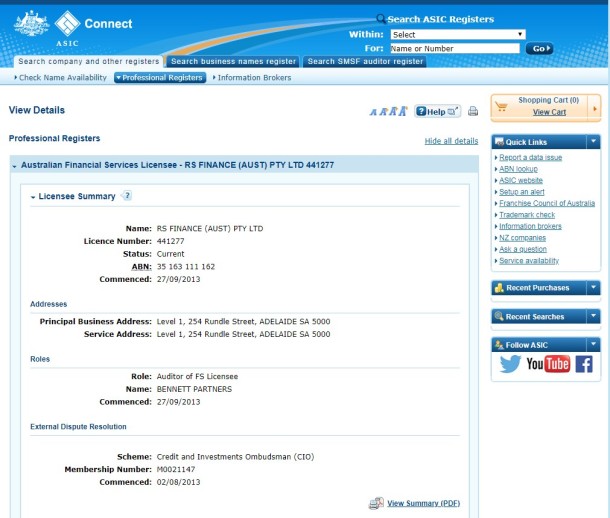Select the second font size icon
Image resolution: width=610 pixels, height=518 pixels.
383,112
